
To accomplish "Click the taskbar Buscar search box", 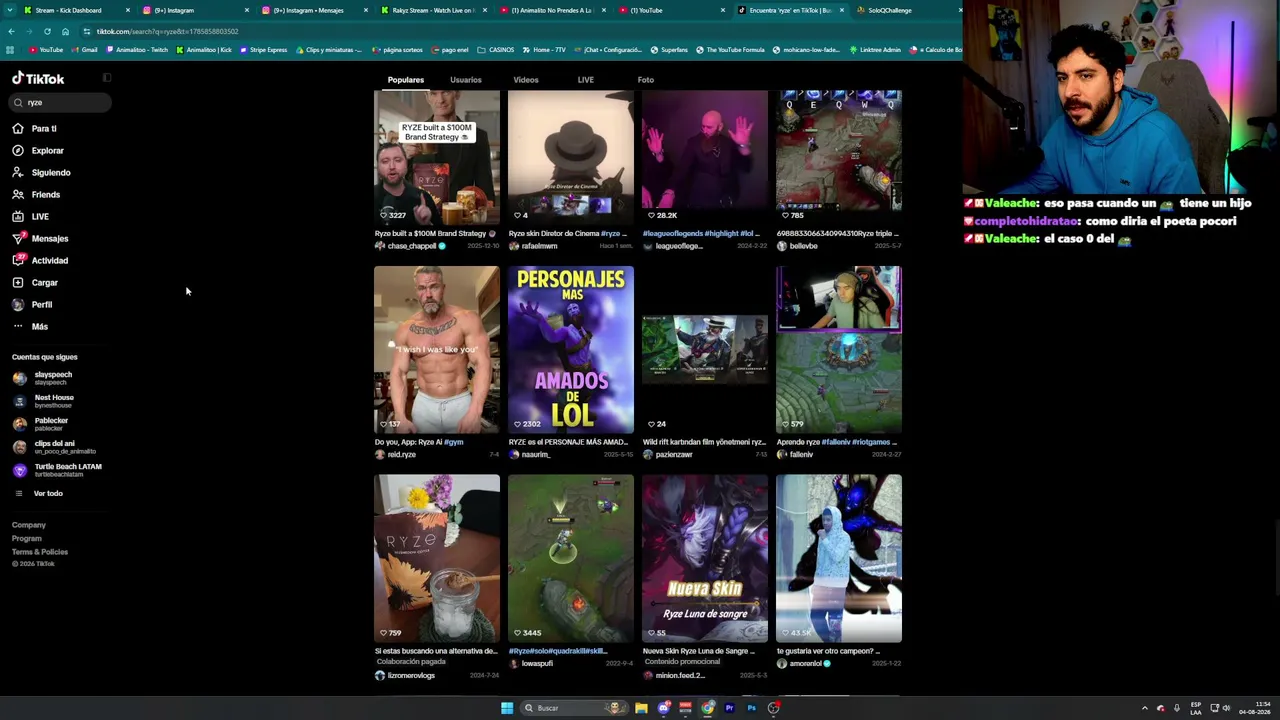I will tap(573, 708).
